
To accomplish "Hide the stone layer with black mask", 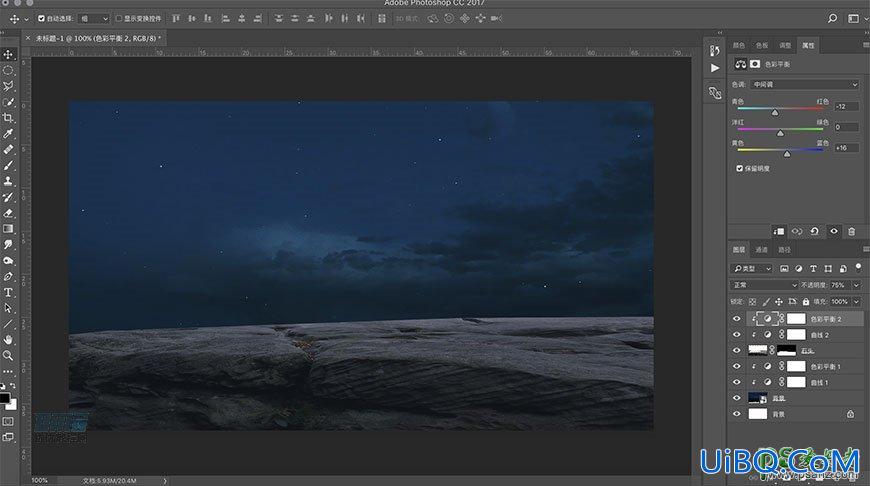I will click(x=737, y=351).
